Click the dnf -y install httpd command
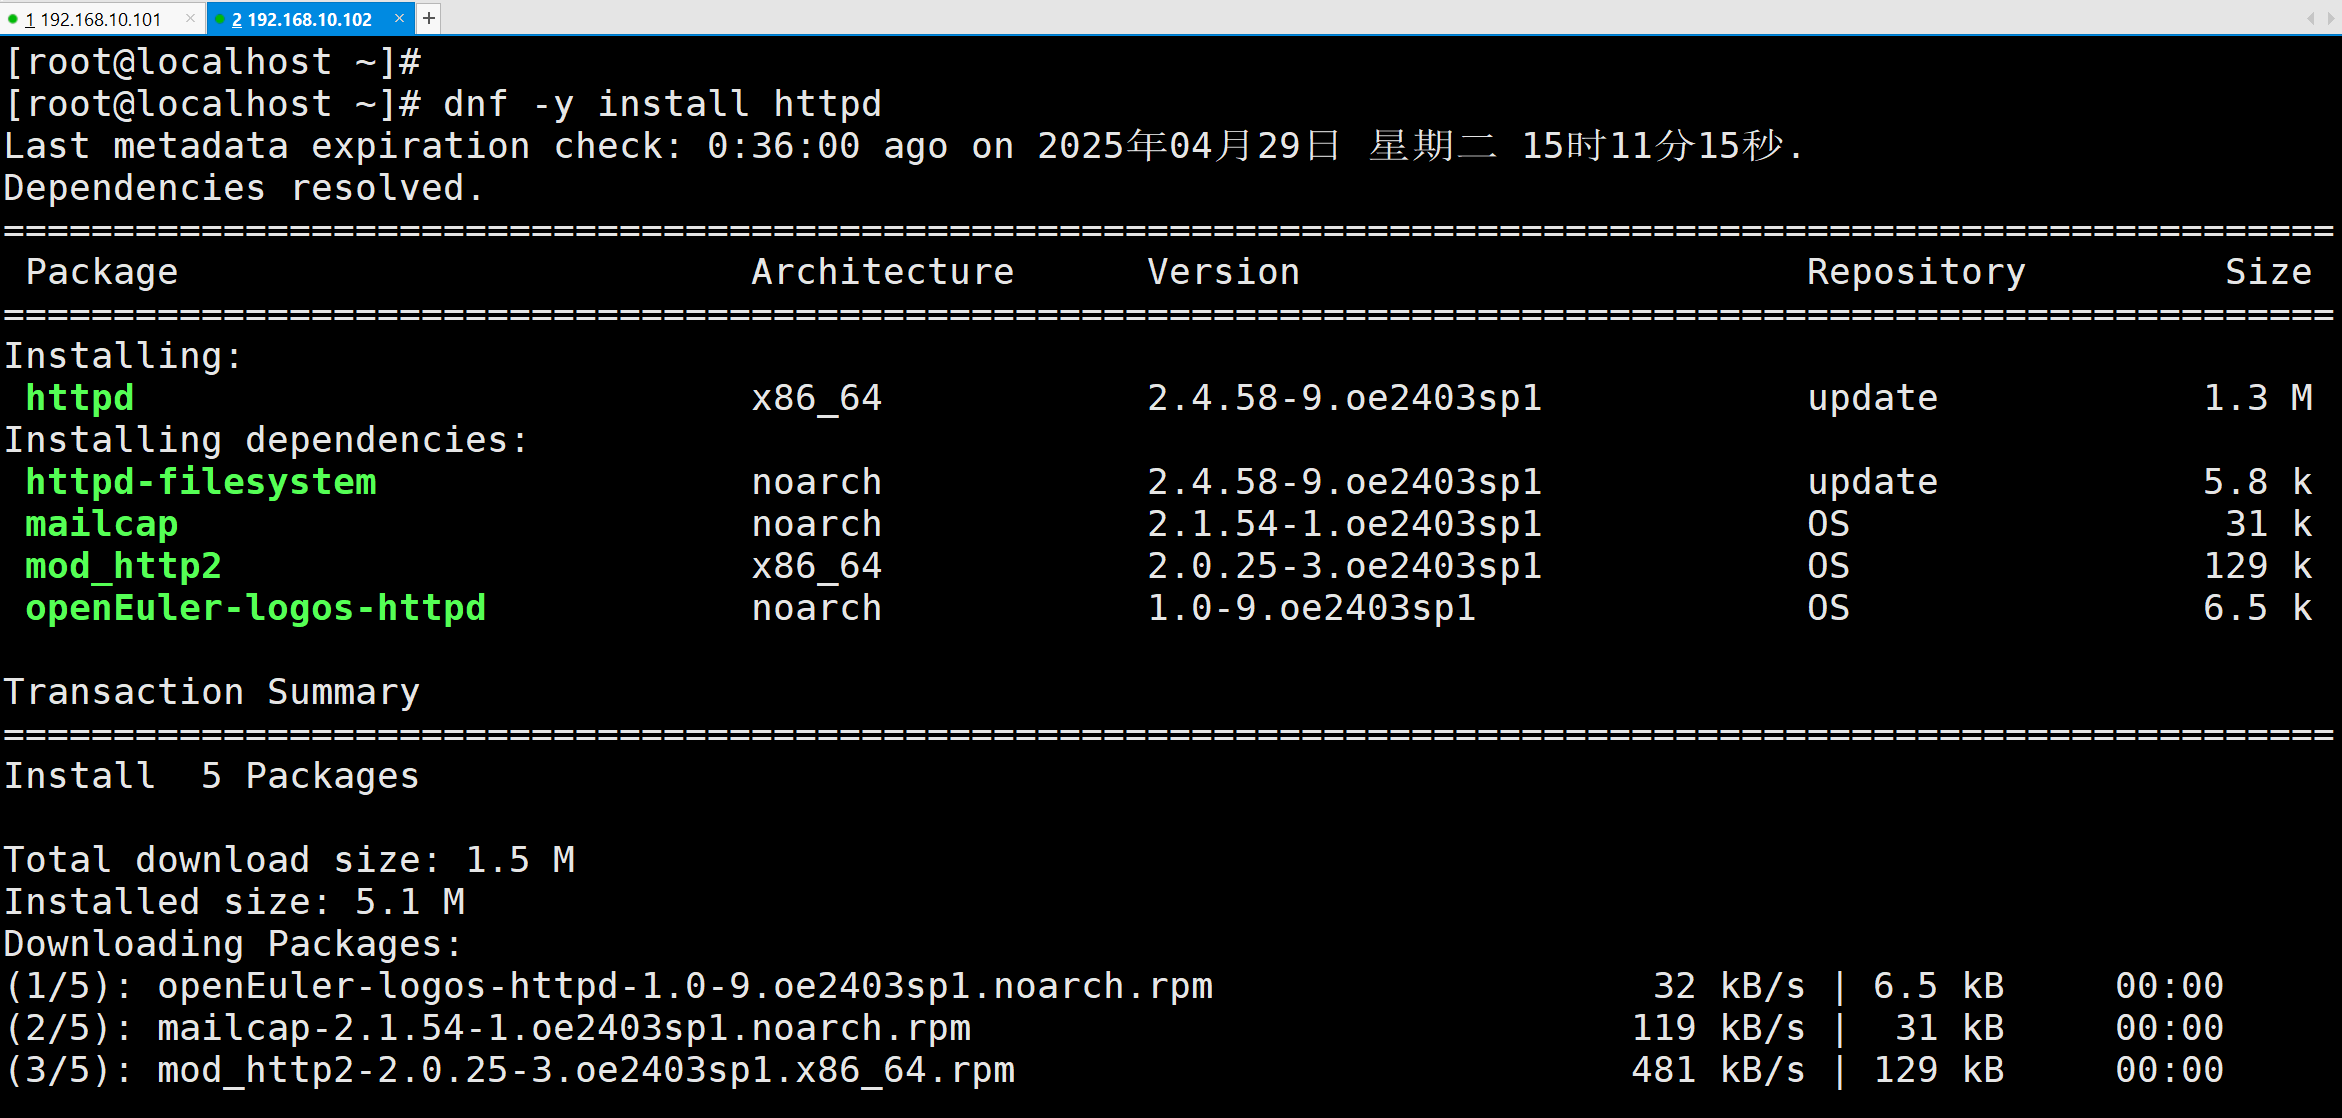The height and width of the screenshot is (1118, 2342). click(x=661, y=104)
